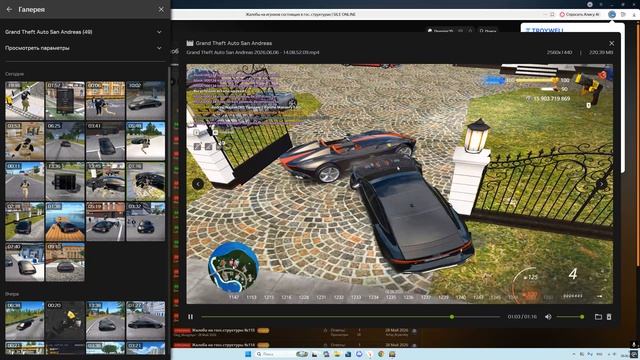Open the 01:36 clip thumbnail
The image size is (640, 360).
click(146, 181)
